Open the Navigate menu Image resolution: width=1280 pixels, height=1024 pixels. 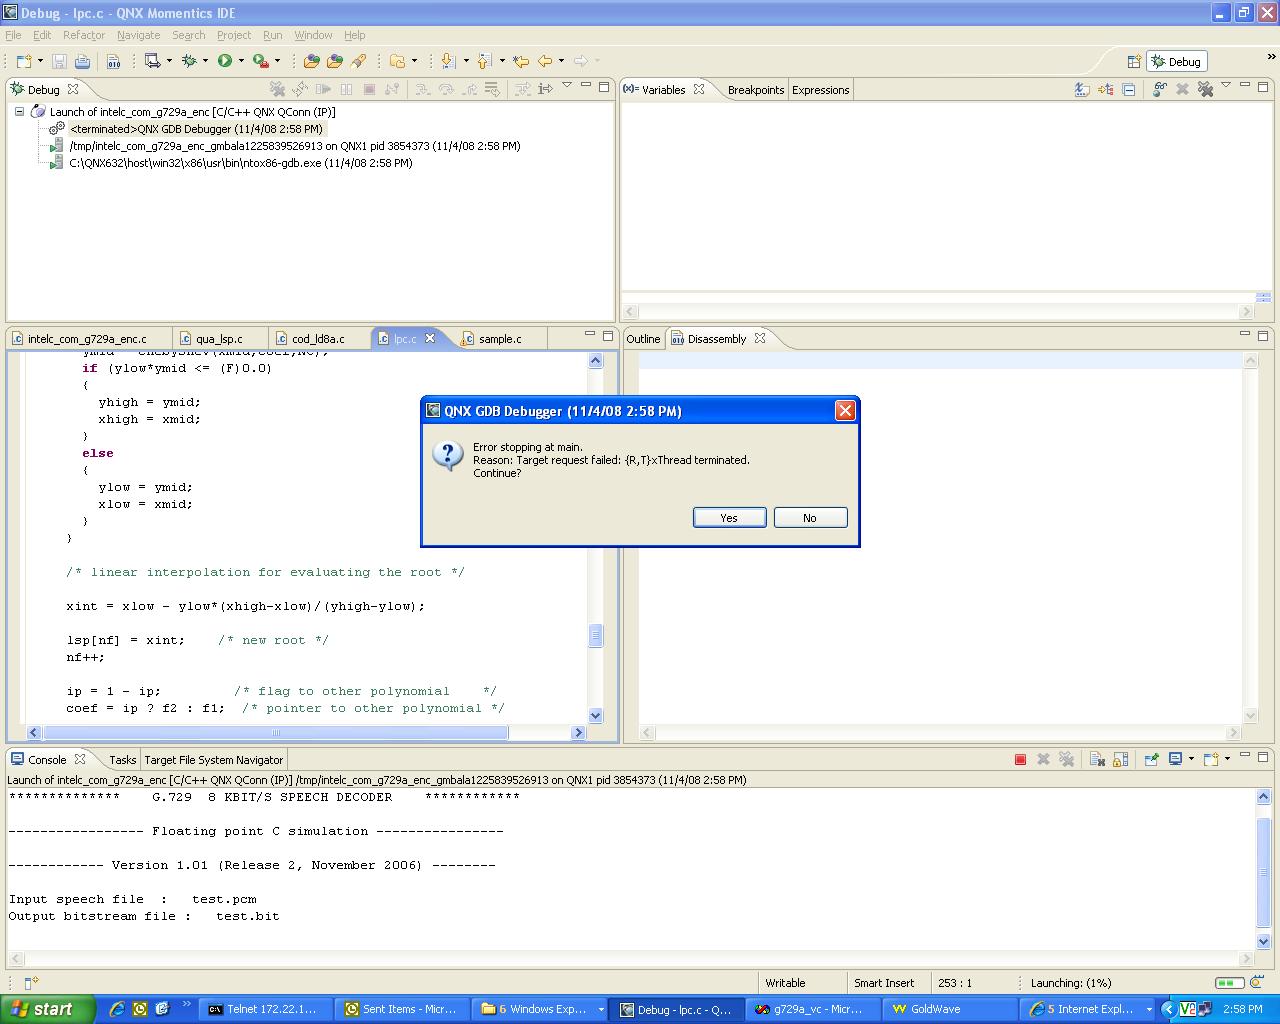point(138,35)
